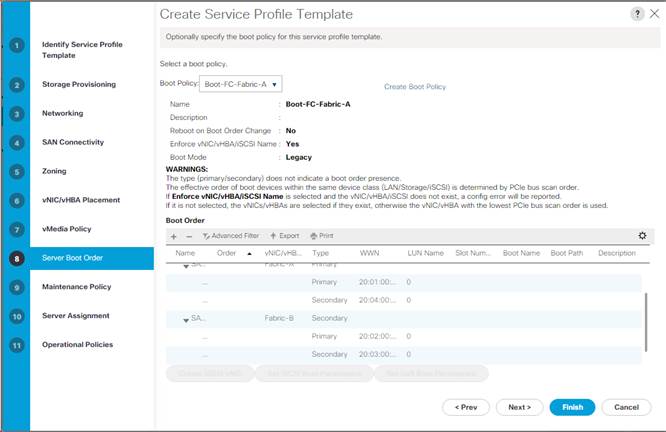This screenshot has width=666, height=432.
Task: Click the plus icon to add boot order row
Action: 173,236
